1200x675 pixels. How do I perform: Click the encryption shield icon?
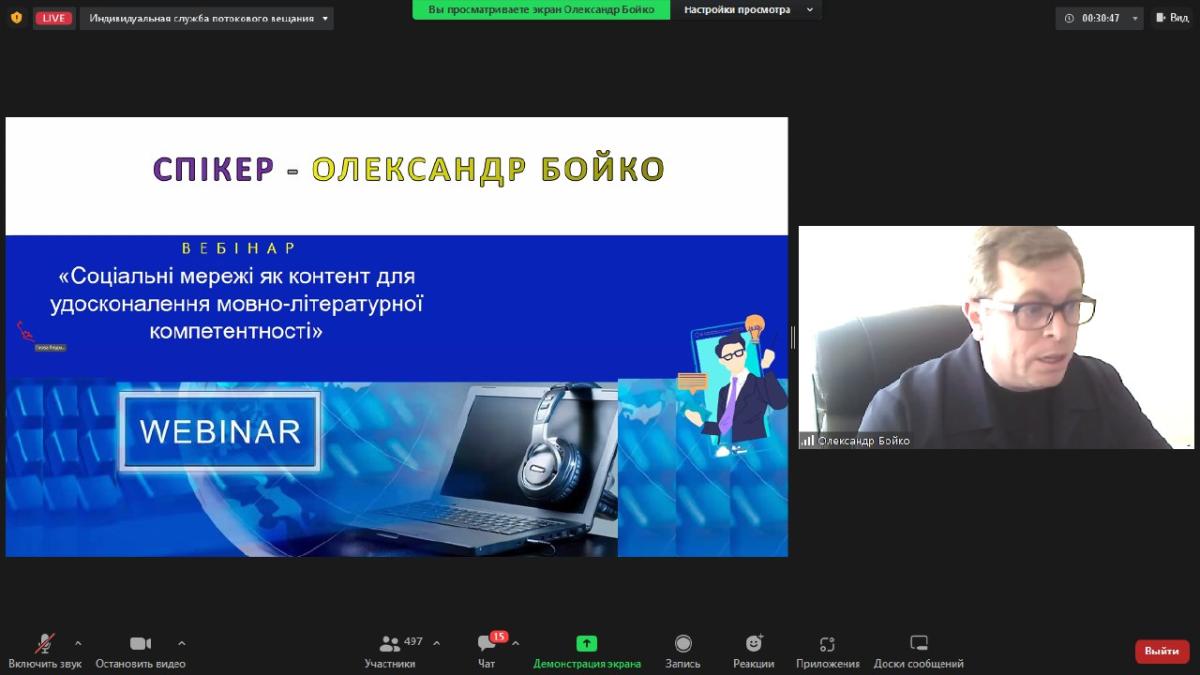pos(16,18)
